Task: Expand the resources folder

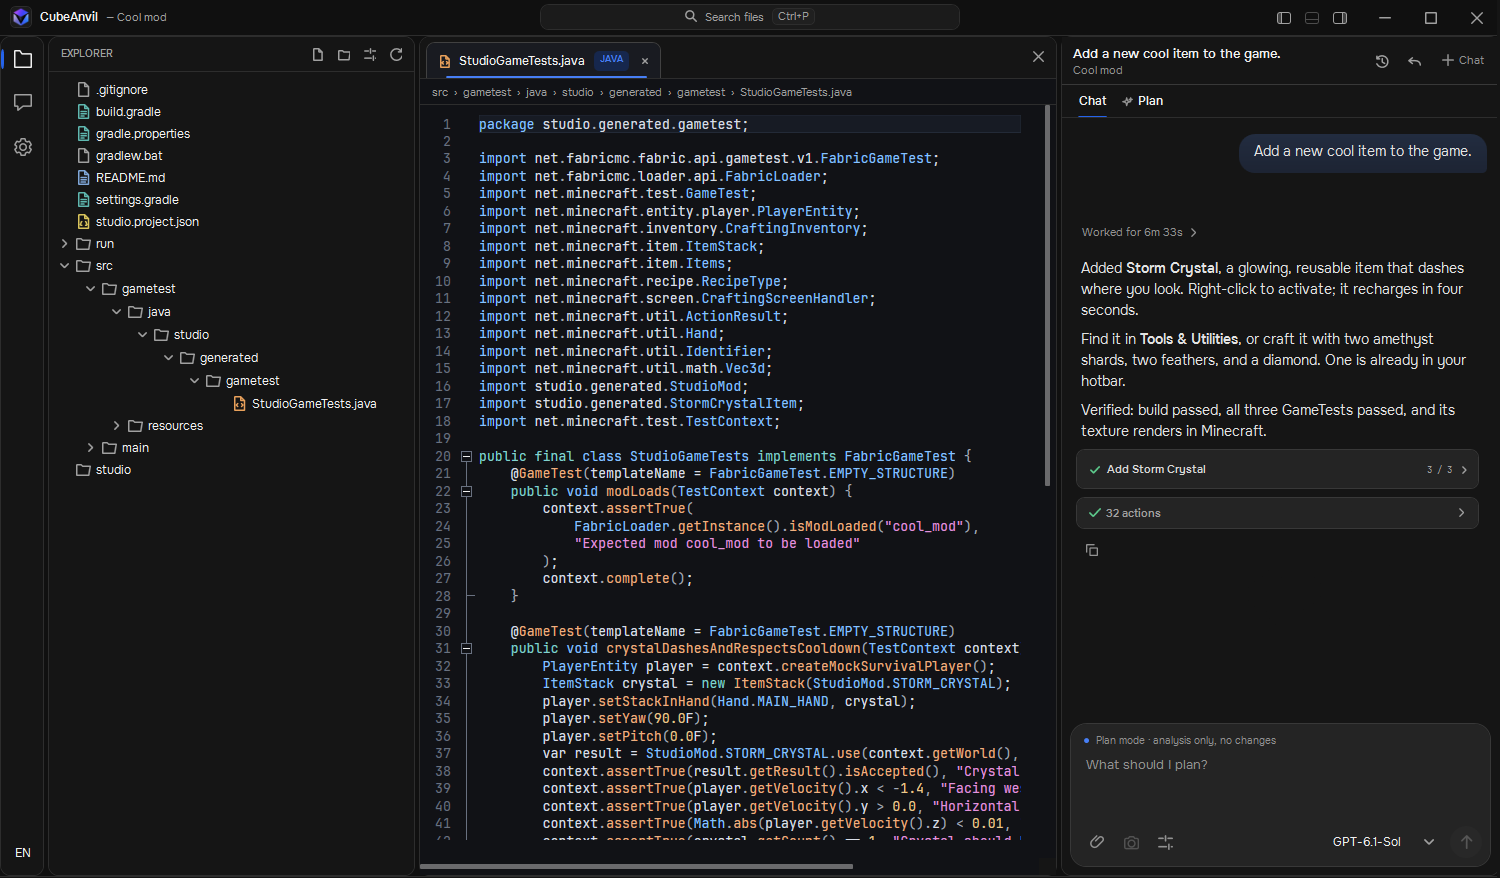Action: pos(117,426)
